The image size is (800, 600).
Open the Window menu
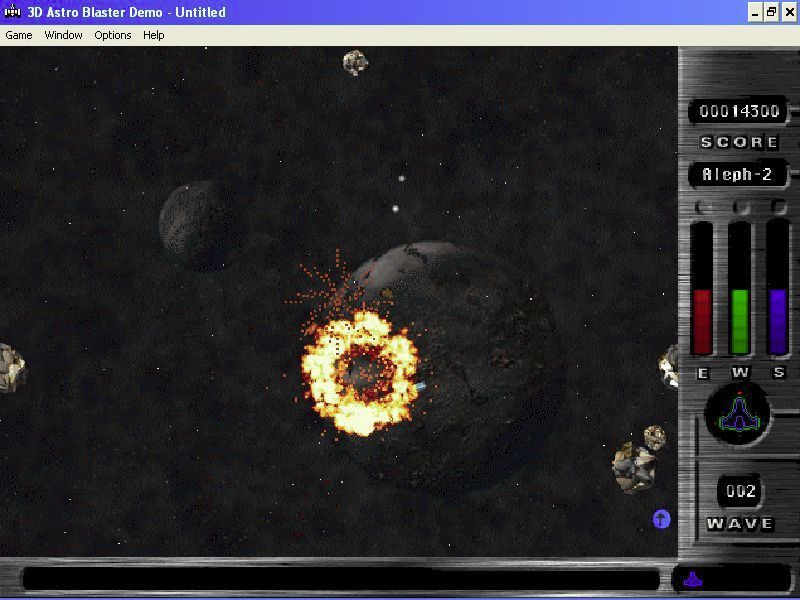pos(63,35)
